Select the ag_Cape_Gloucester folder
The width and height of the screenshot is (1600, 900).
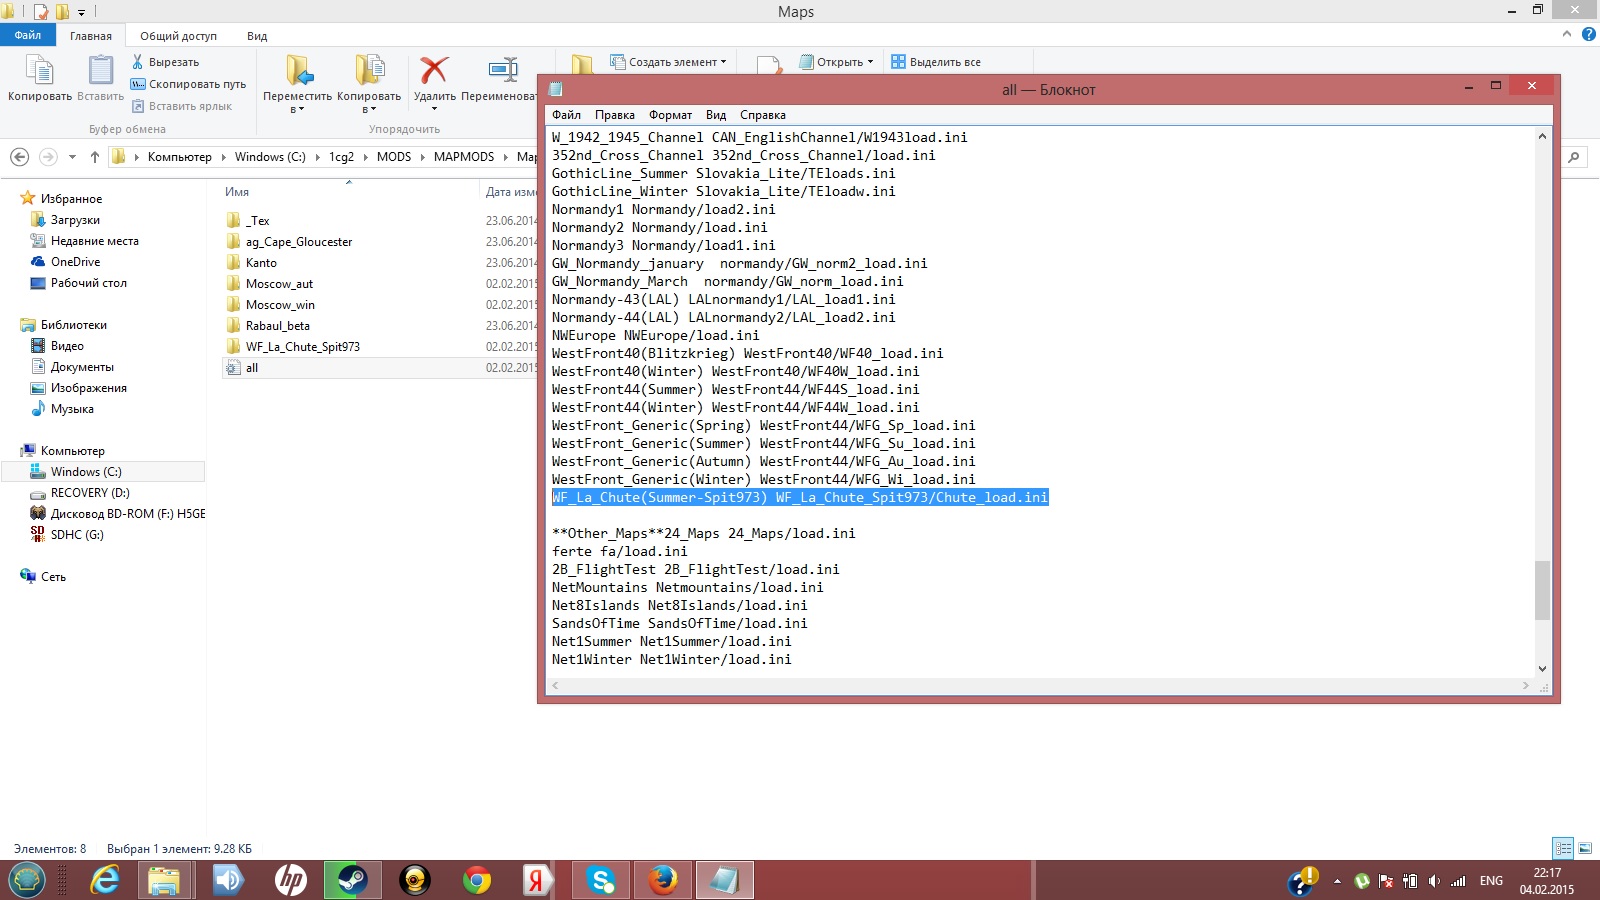[x=299, y=242]
